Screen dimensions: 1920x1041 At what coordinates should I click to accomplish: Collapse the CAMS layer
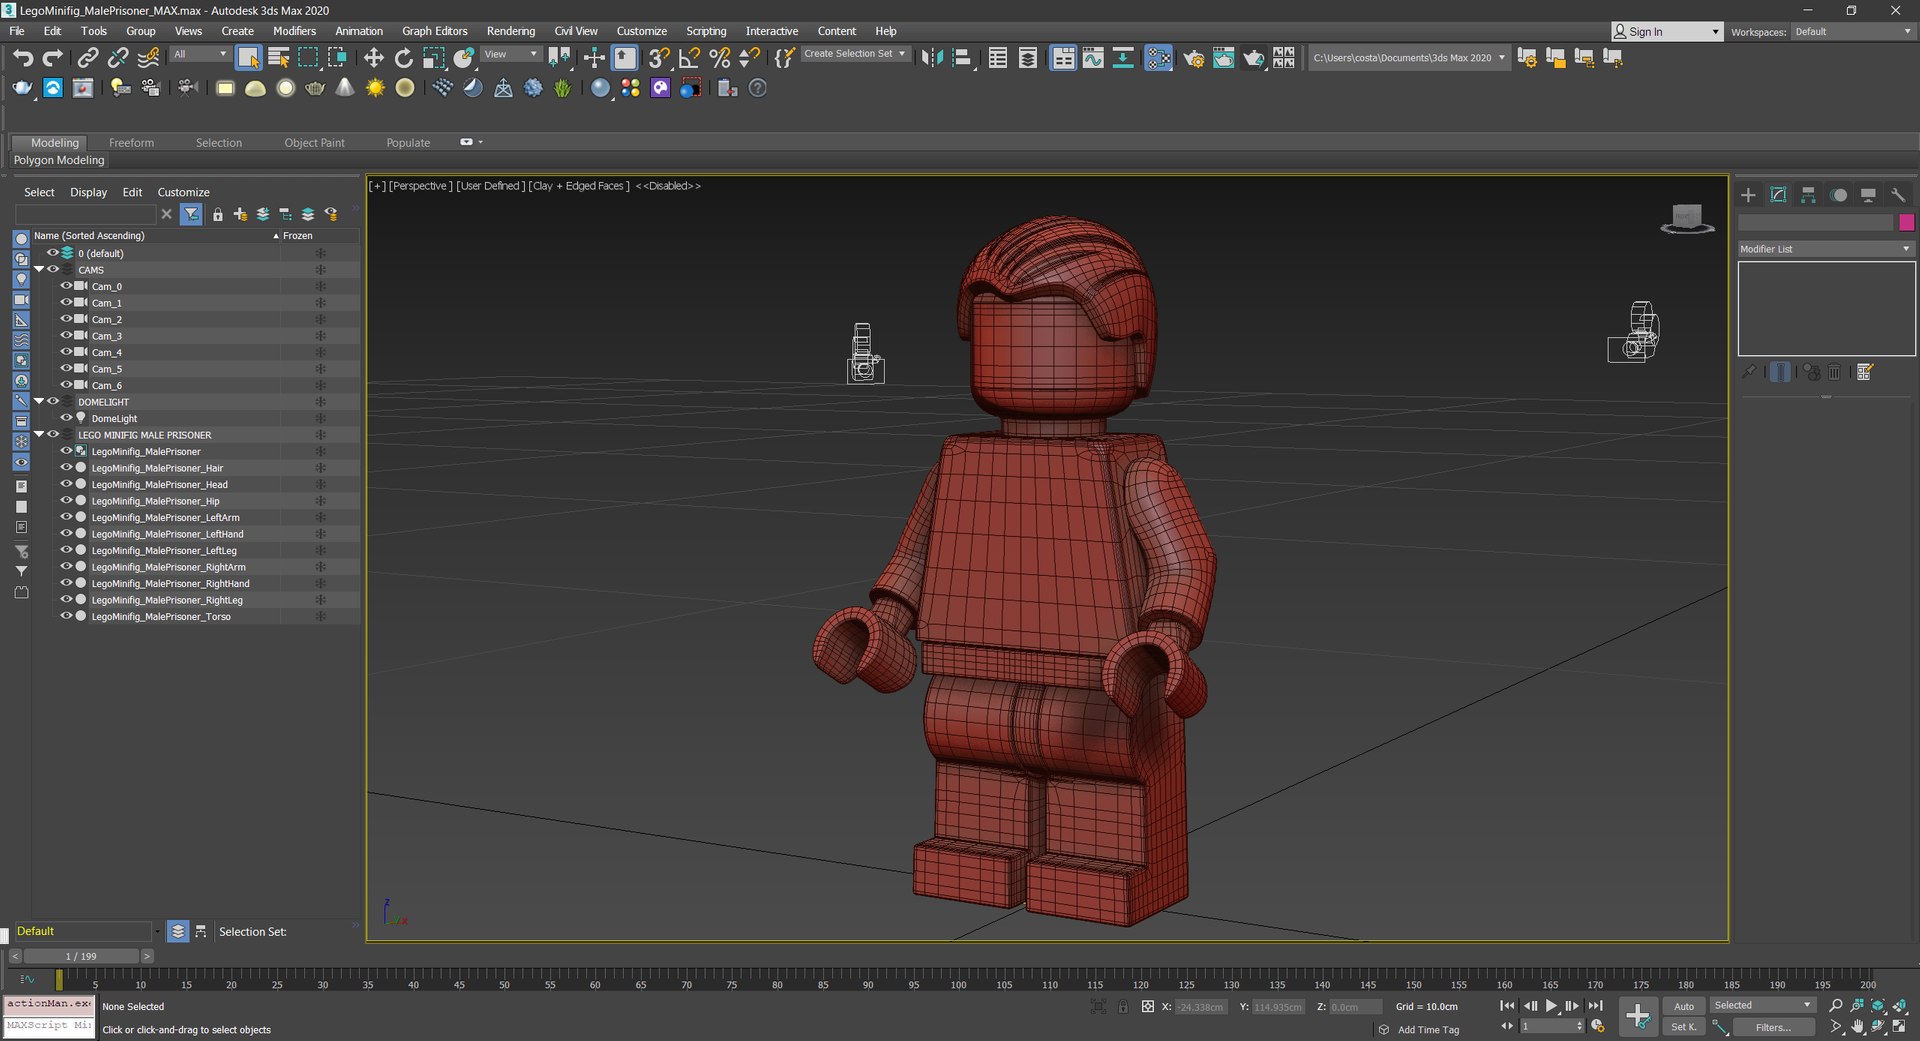[x=39, y=269]
